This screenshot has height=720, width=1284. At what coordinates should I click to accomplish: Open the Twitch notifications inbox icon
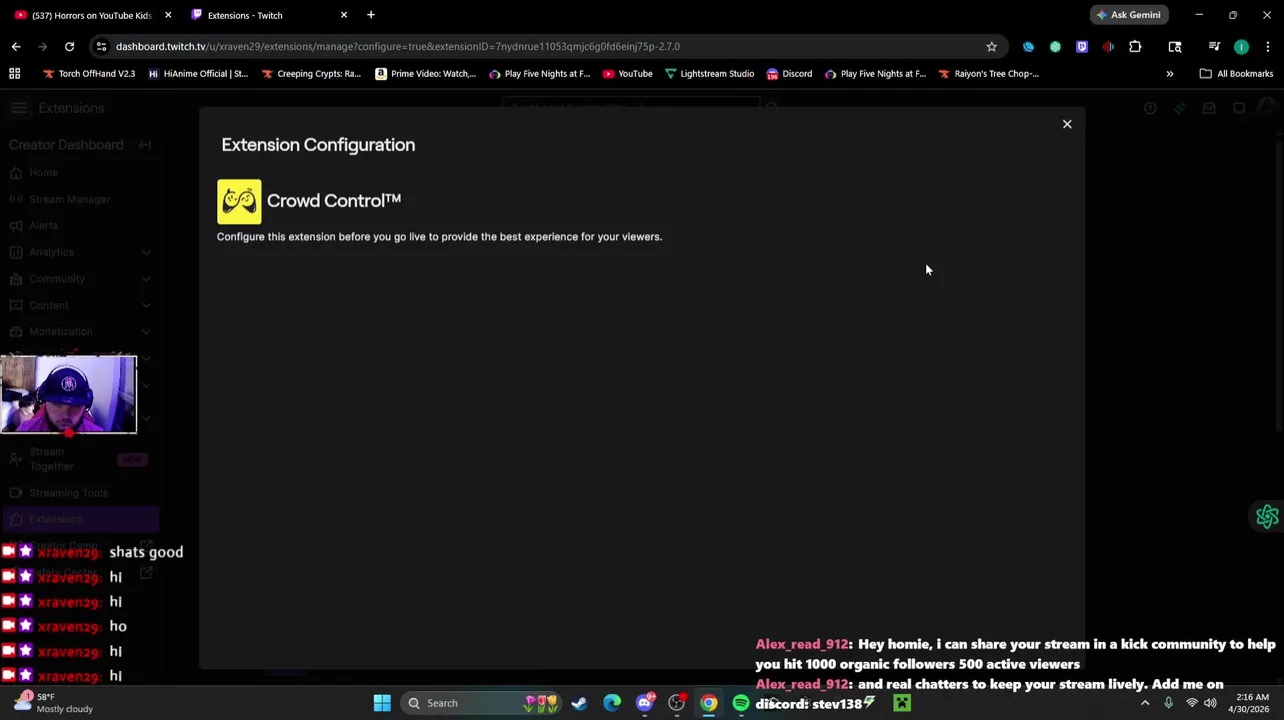coord(1209,108)
